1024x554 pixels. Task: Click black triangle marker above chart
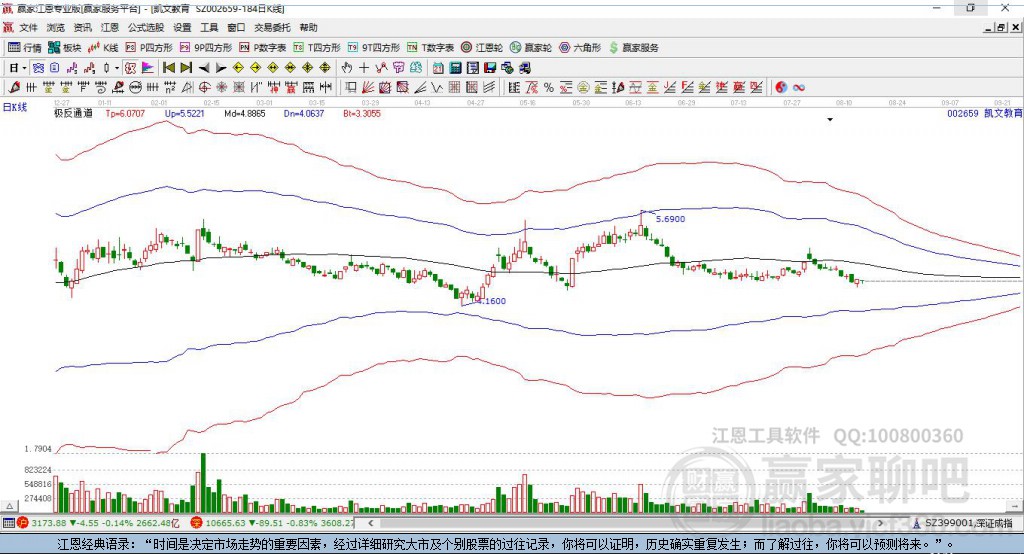[x=830, y=120]
